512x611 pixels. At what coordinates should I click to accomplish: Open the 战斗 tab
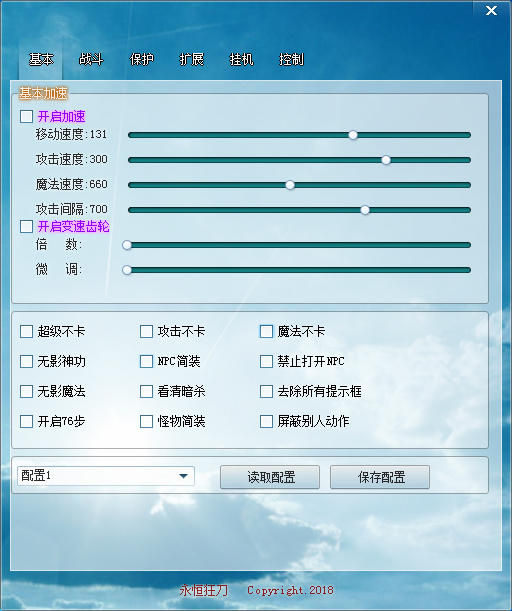click(91, 60)
